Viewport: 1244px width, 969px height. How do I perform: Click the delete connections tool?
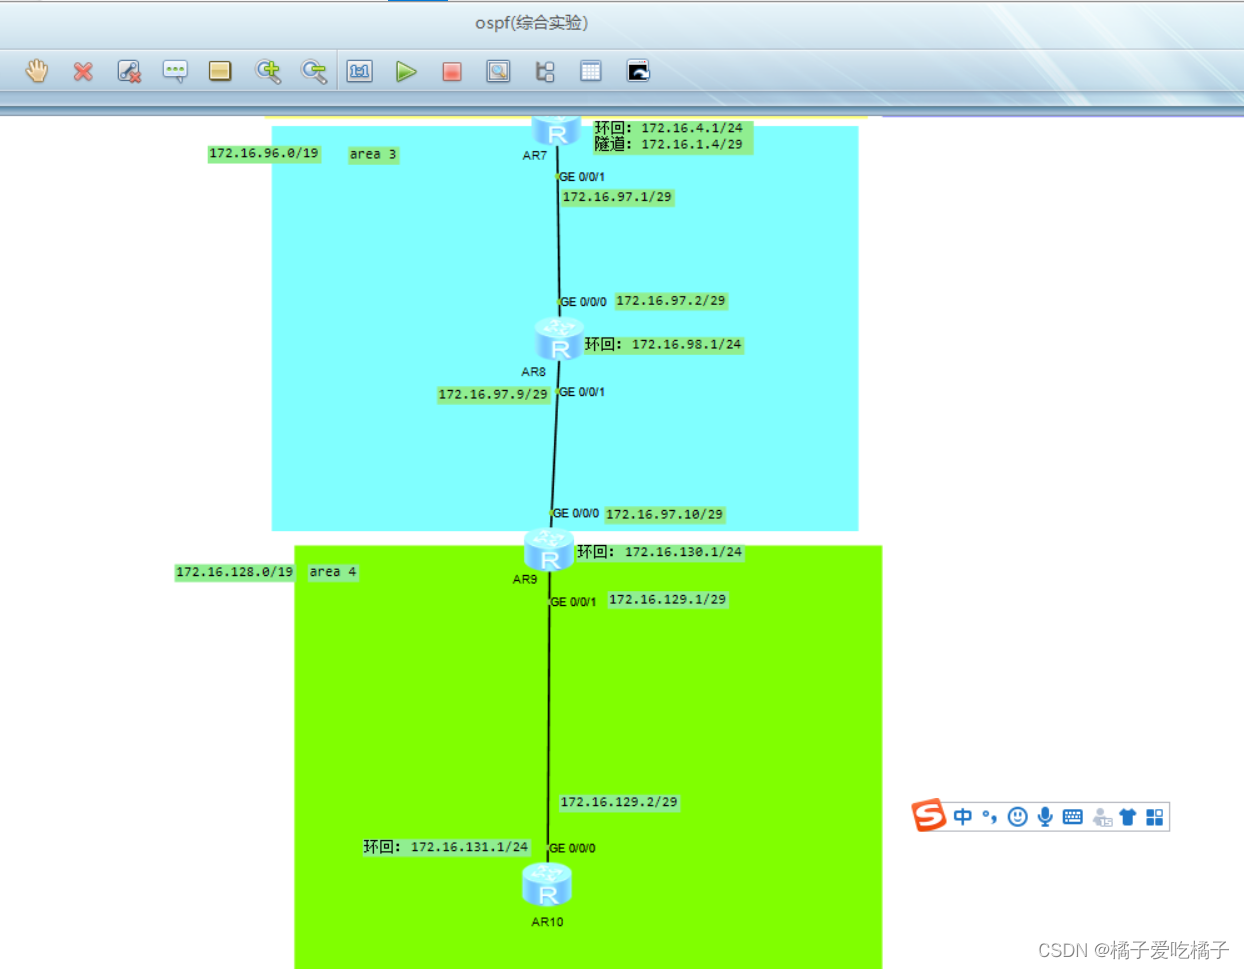(x=129, y=71)
